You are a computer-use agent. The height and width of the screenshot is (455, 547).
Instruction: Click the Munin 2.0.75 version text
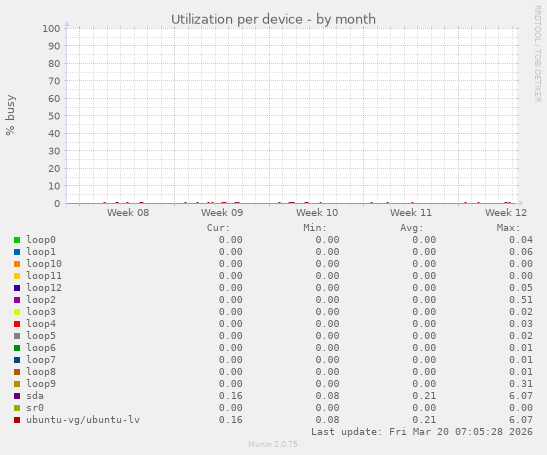(273, 444)
